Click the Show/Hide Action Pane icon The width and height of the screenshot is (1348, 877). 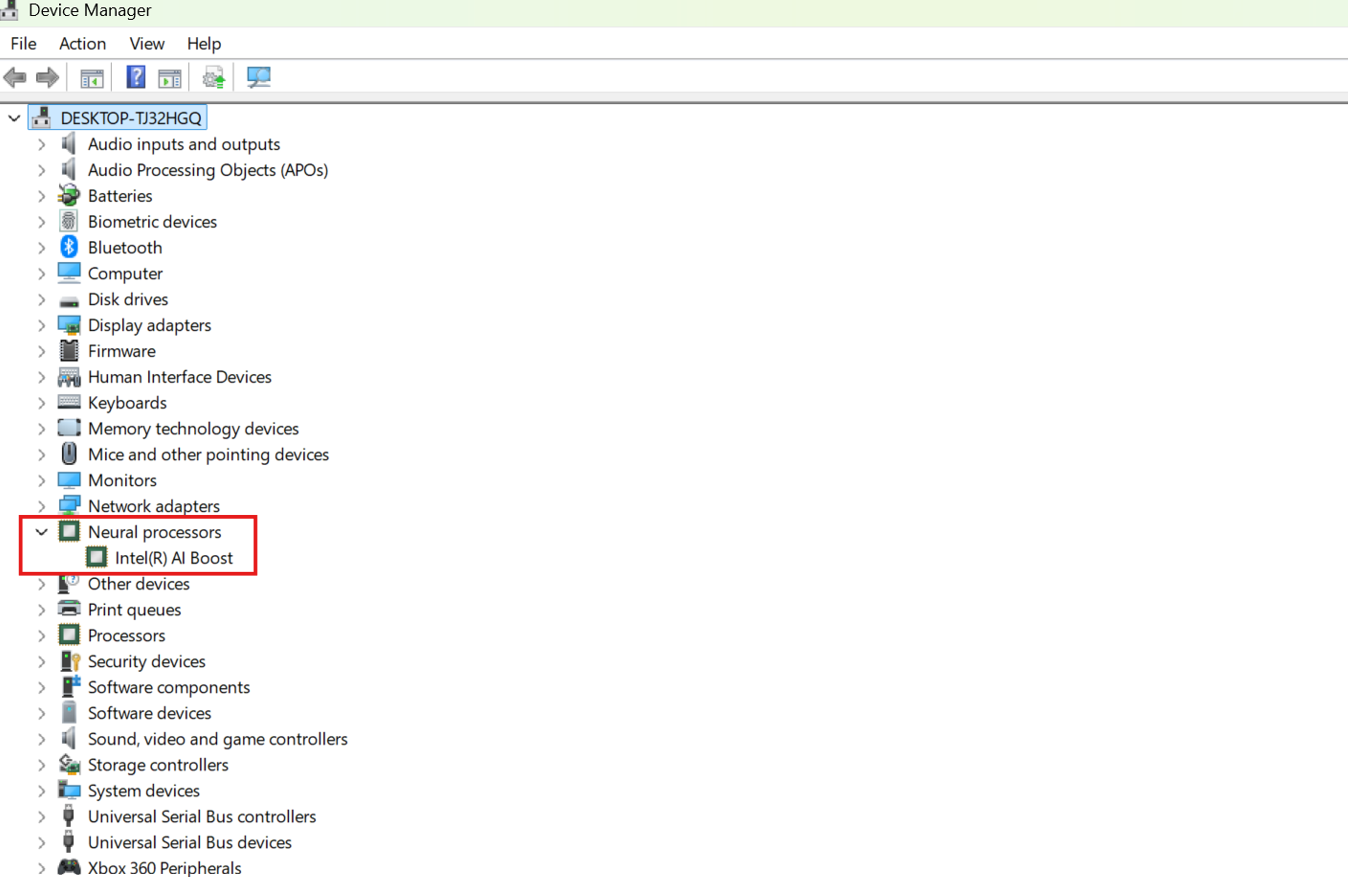[x=170, y=77]
